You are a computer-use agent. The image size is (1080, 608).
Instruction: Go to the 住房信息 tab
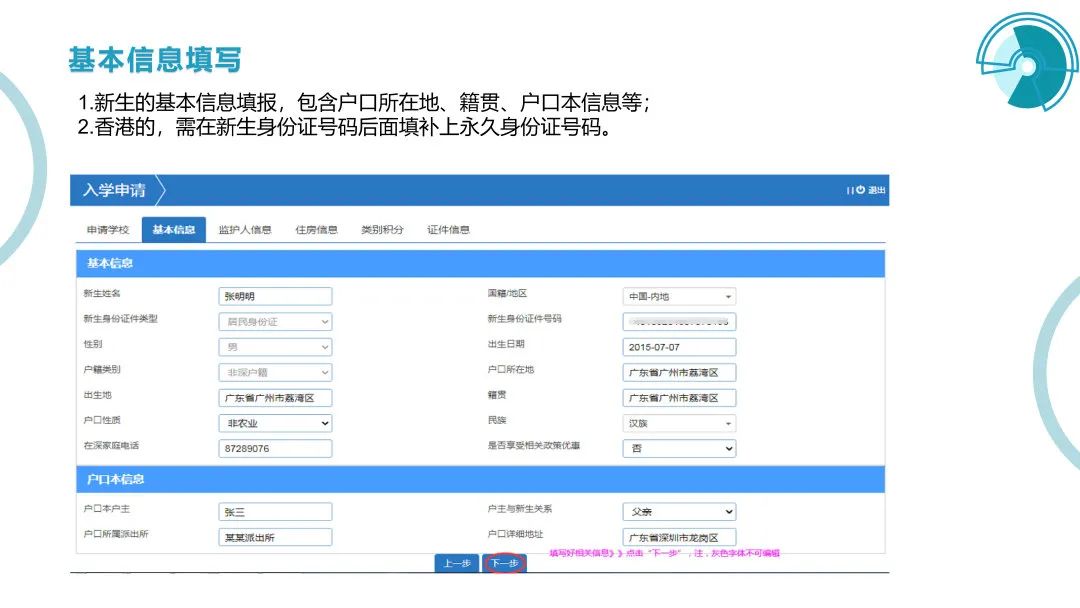pos(316,230)
